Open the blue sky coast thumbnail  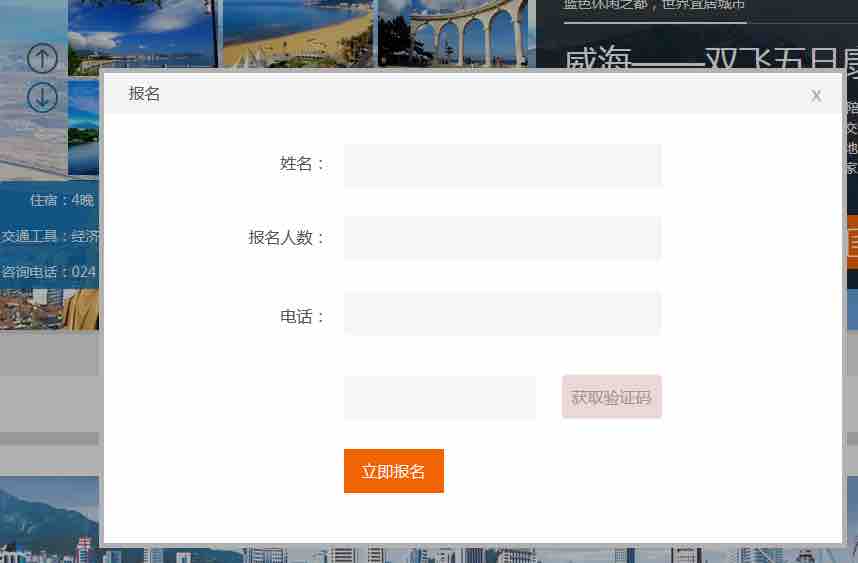(142, 34)
